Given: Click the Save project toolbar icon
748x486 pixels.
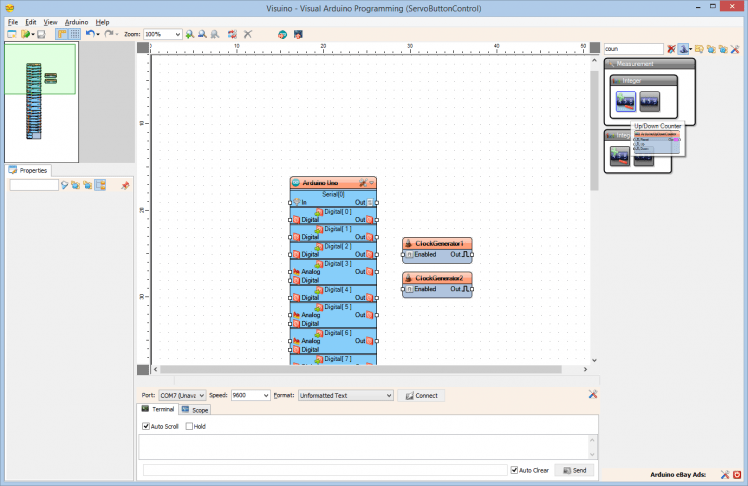Looking at the screenshot, I should [41, 34].
